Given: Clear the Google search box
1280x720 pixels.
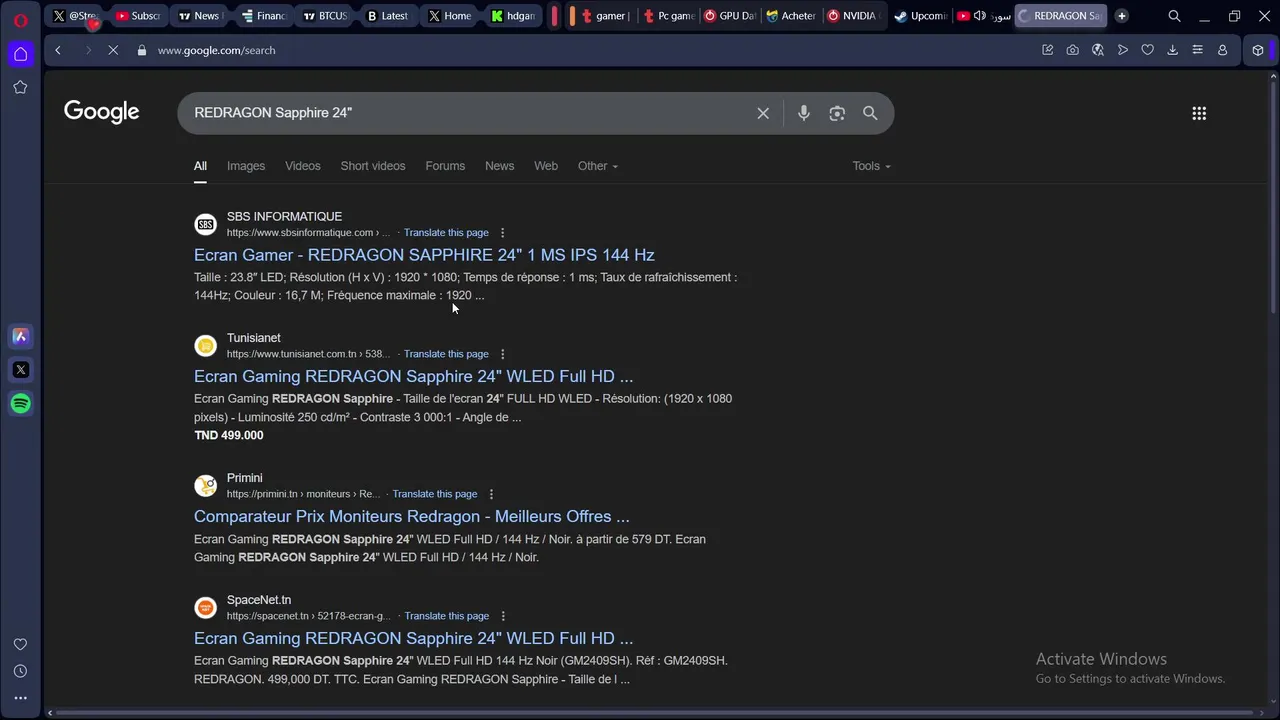Looking at the screenshot, I should pos(763,113).
